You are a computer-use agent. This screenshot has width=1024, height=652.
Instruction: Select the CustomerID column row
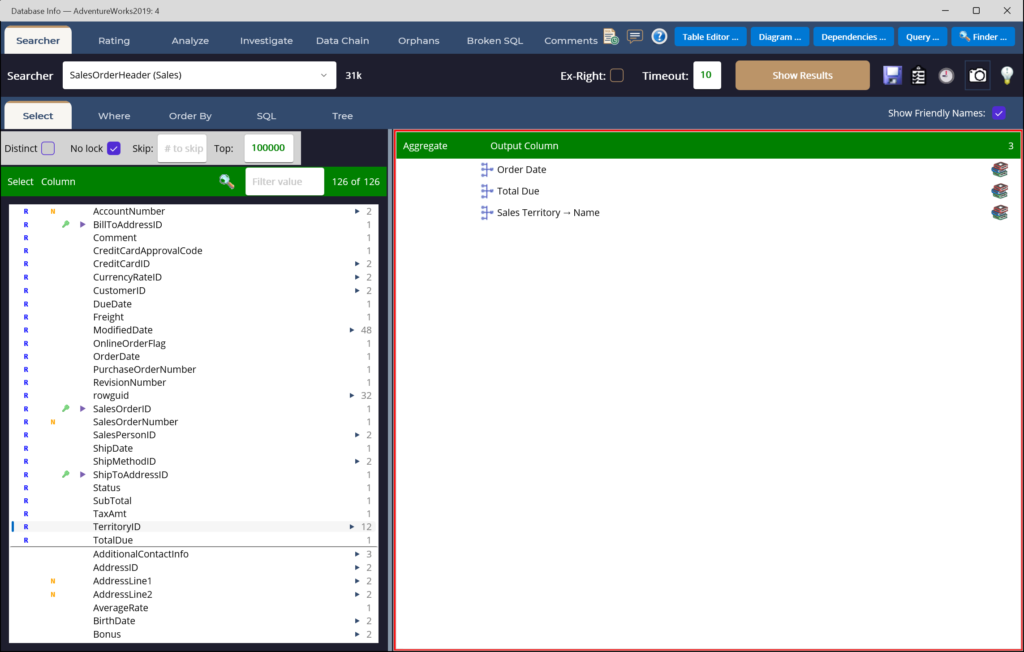195,290
